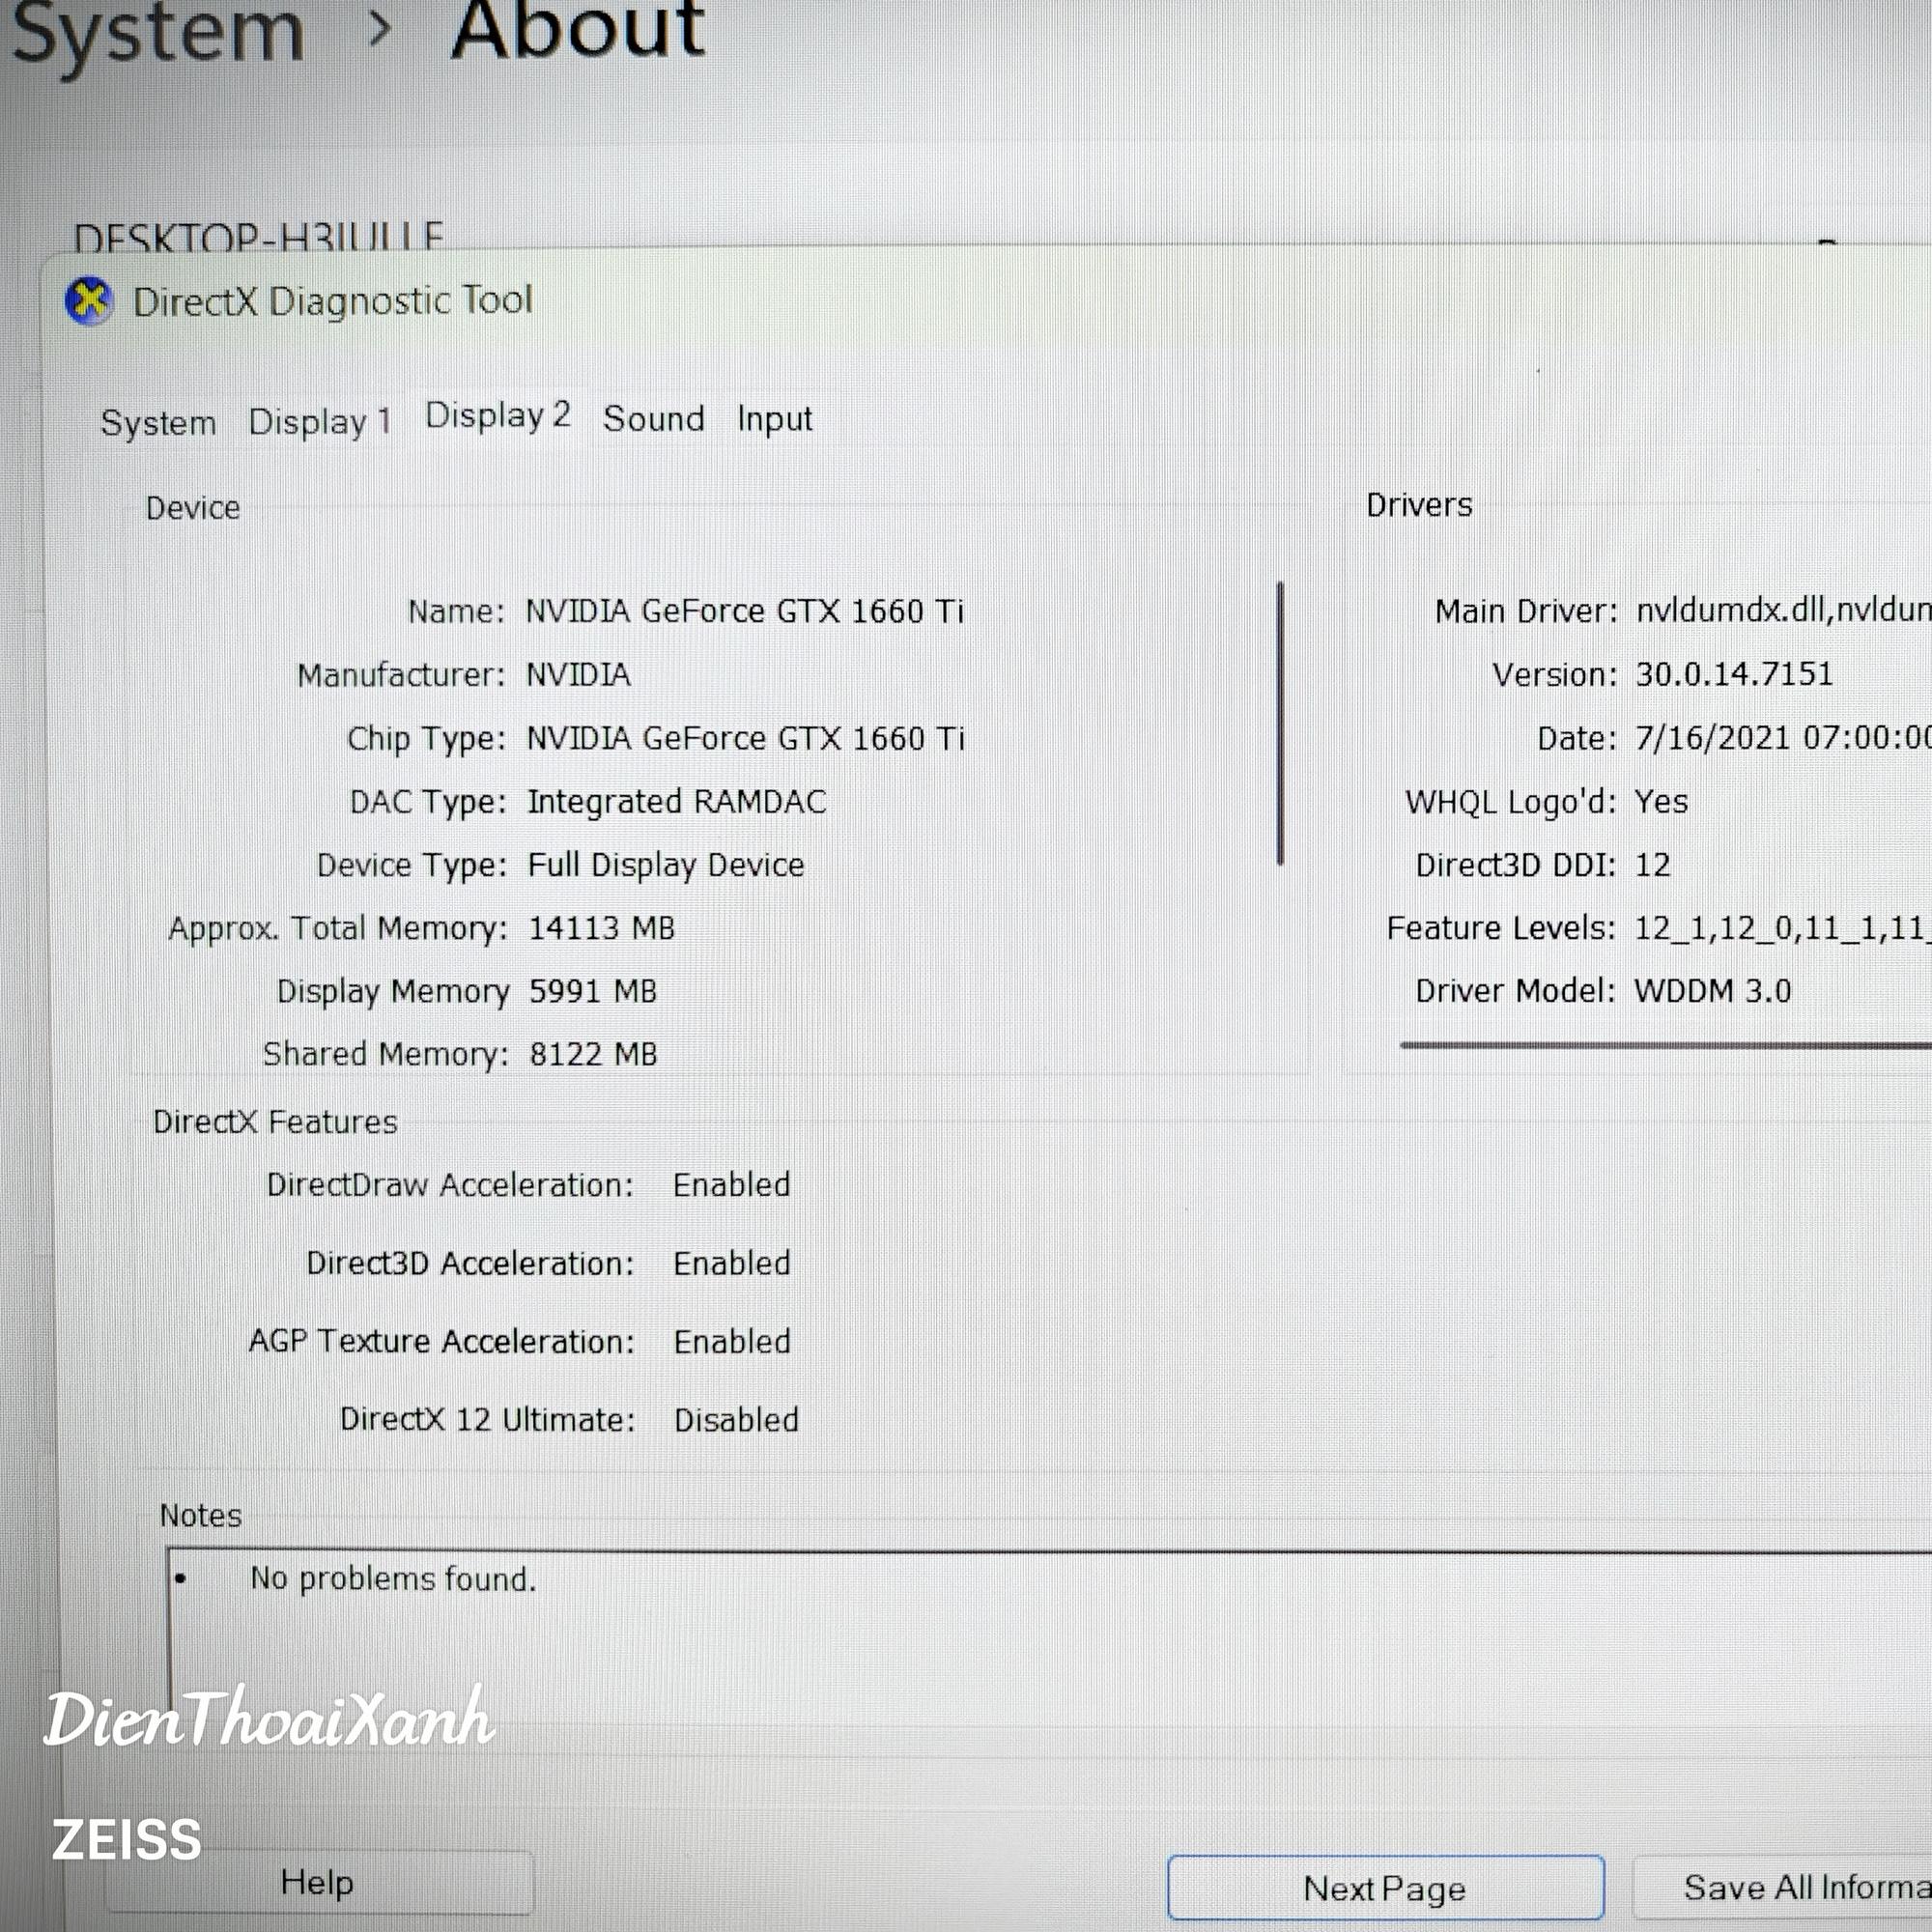Open the Sound tab
The width and height of the screenshot is (1932, 1932).
653,418
